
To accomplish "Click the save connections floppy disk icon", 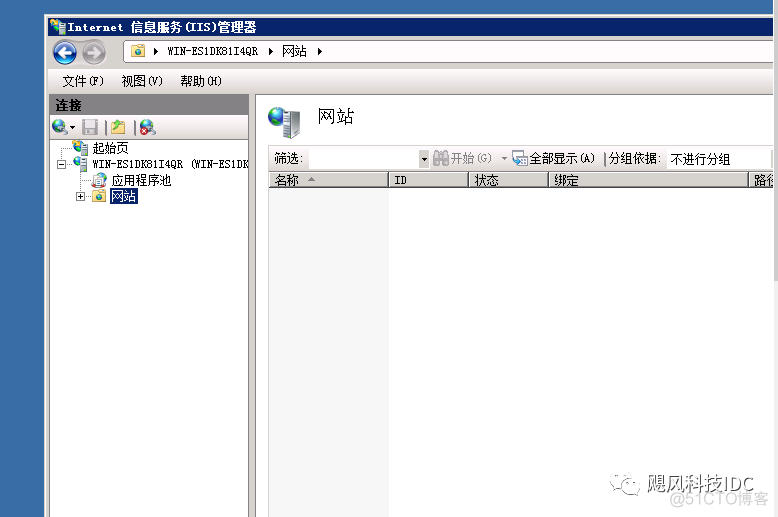I will click(x=90, y=127).
